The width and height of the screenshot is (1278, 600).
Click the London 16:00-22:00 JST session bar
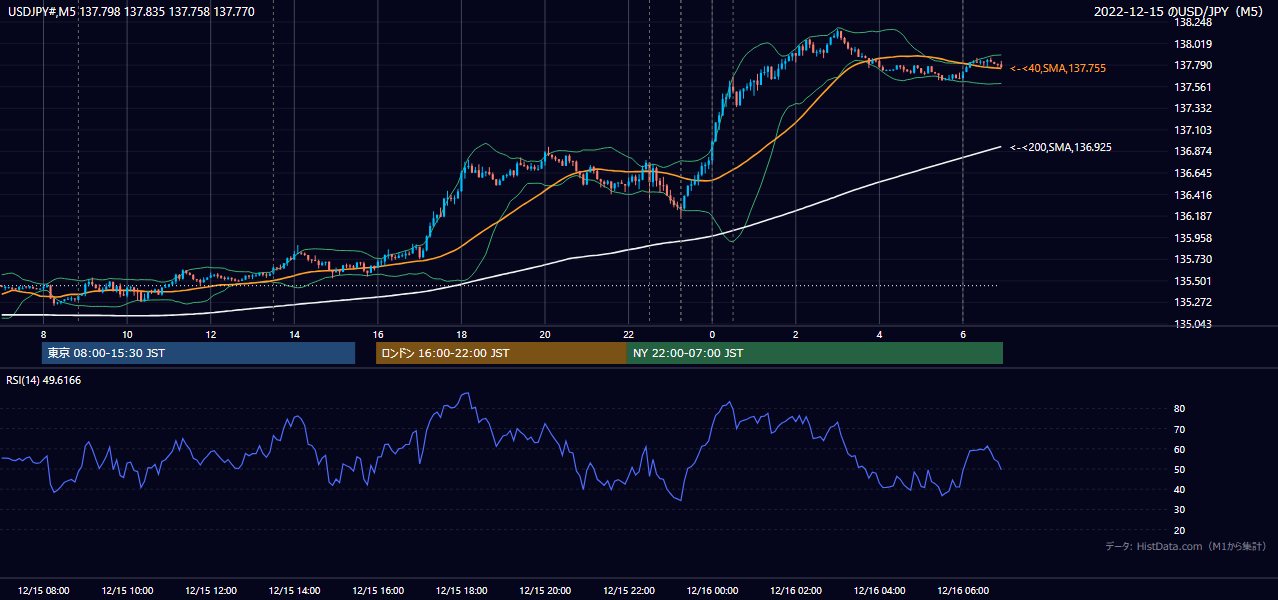(x=501, y=353)
